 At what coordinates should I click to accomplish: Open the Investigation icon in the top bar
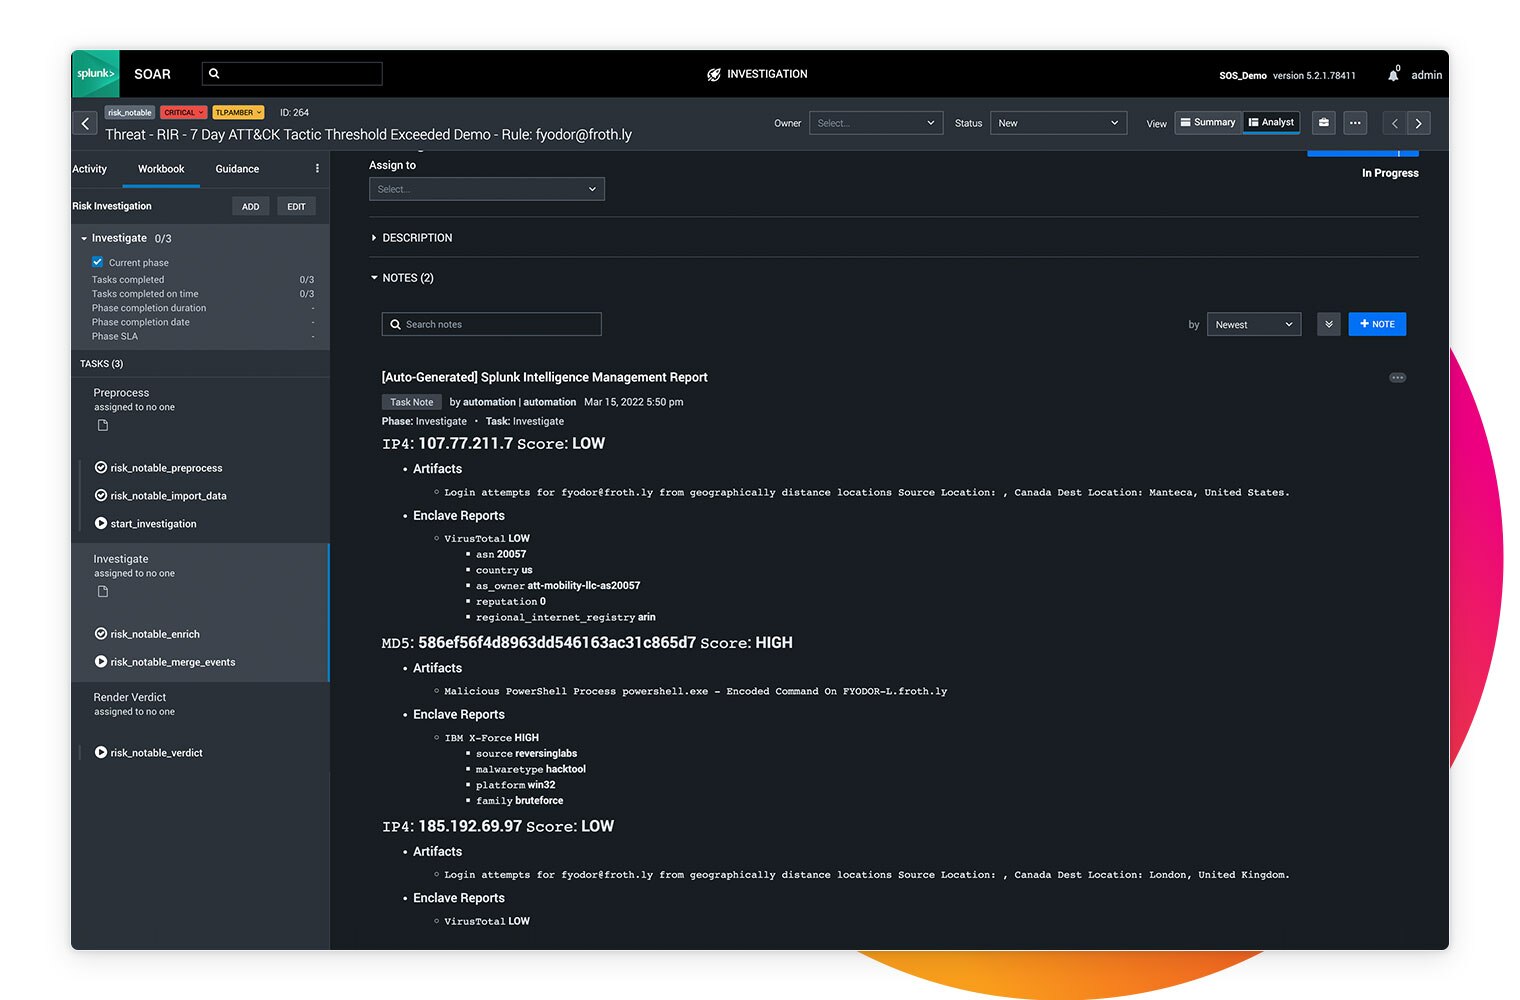[713, 73]
